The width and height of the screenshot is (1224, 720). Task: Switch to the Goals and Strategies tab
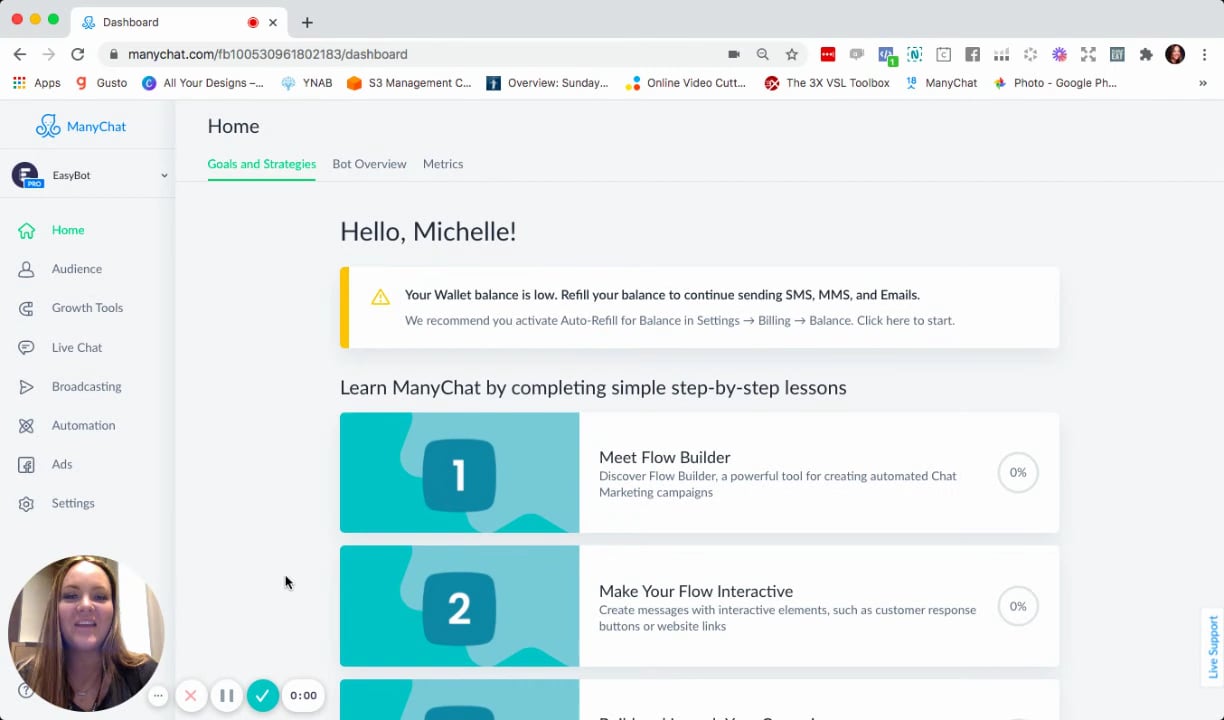point(262,164)
